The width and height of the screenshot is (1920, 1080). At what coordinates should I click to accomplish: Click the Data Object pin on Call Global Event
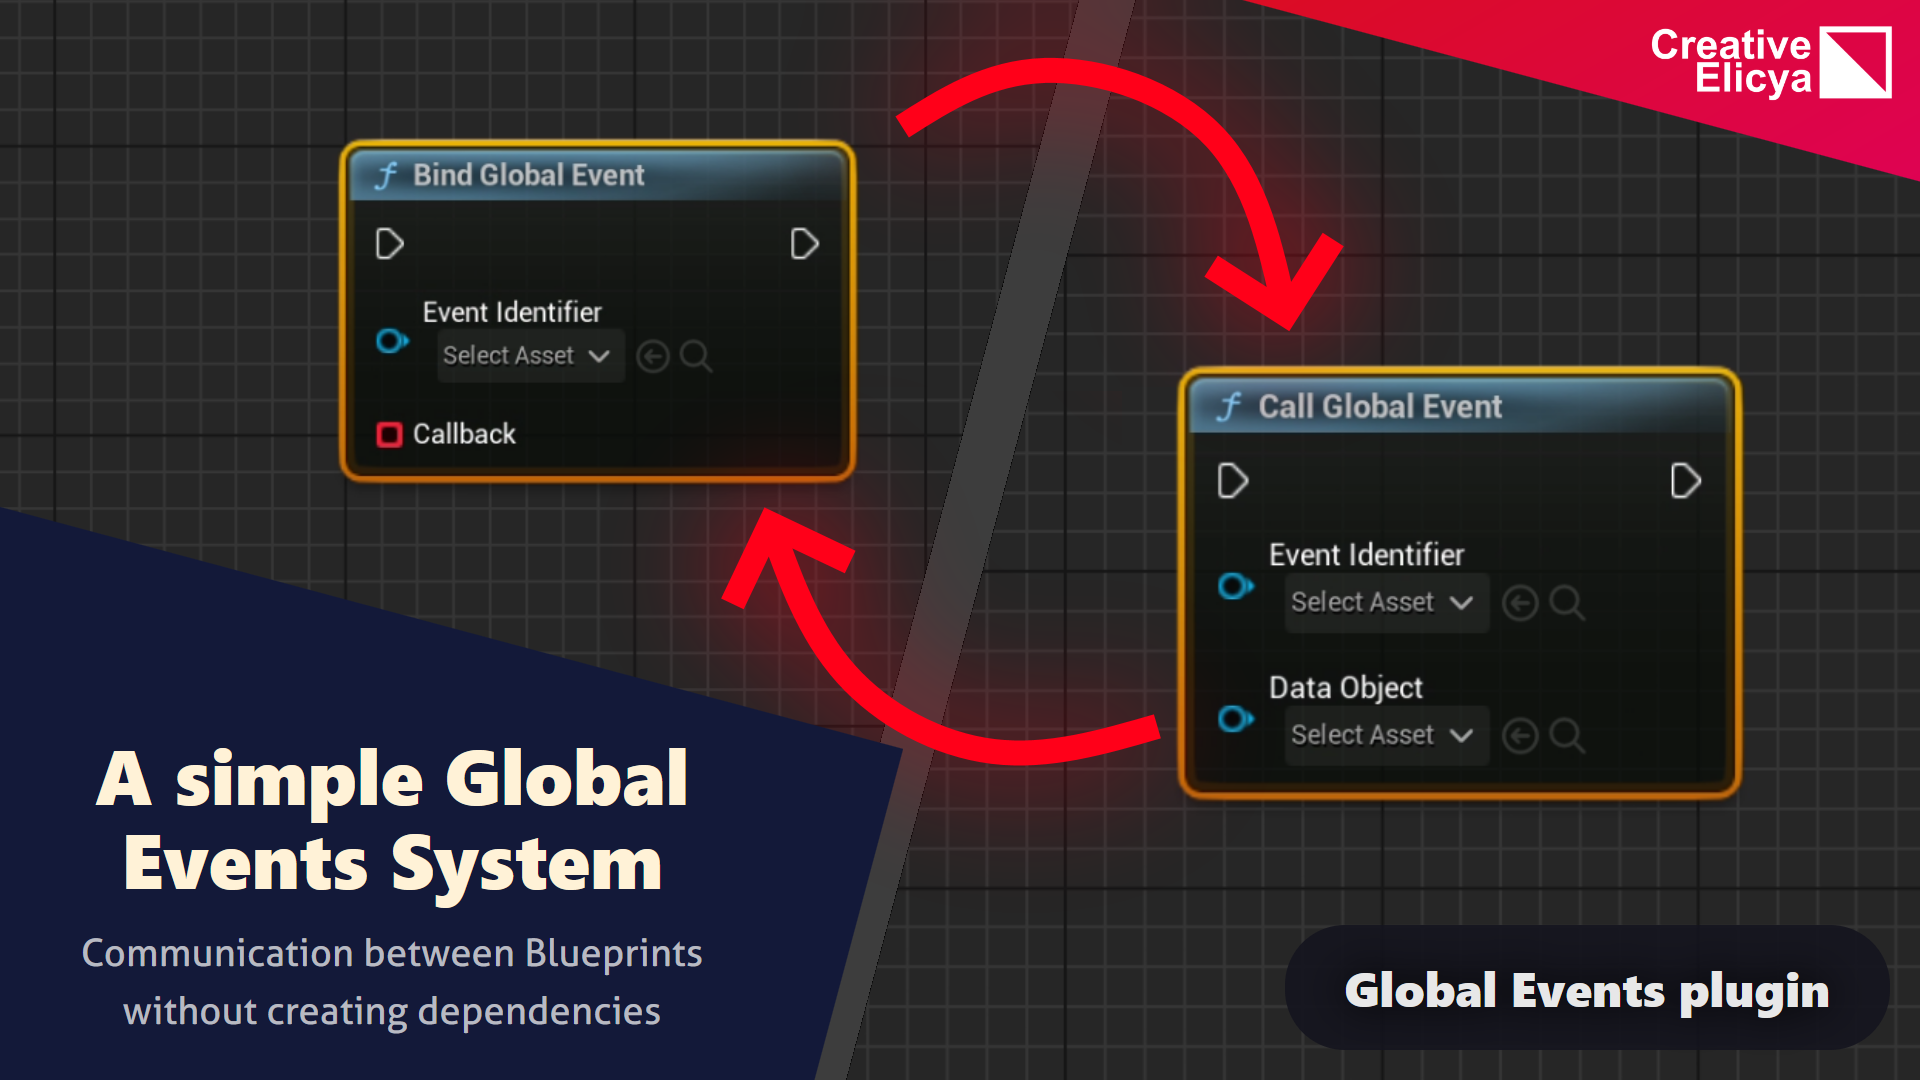coord(1236,719)
